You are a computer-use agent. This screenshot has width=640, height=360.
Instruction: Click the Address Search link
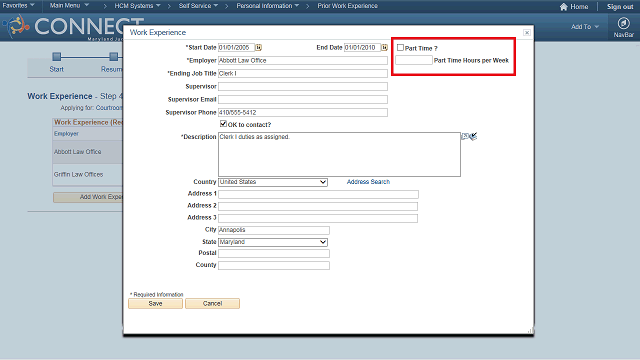coord(368,182)
